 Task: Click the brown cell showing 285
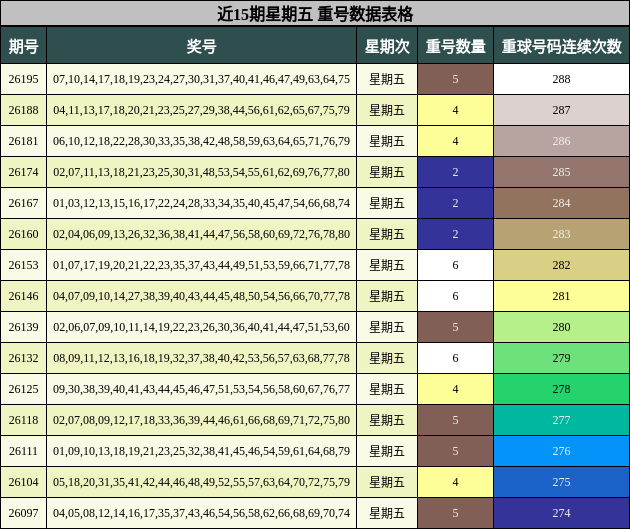point(561,172)
